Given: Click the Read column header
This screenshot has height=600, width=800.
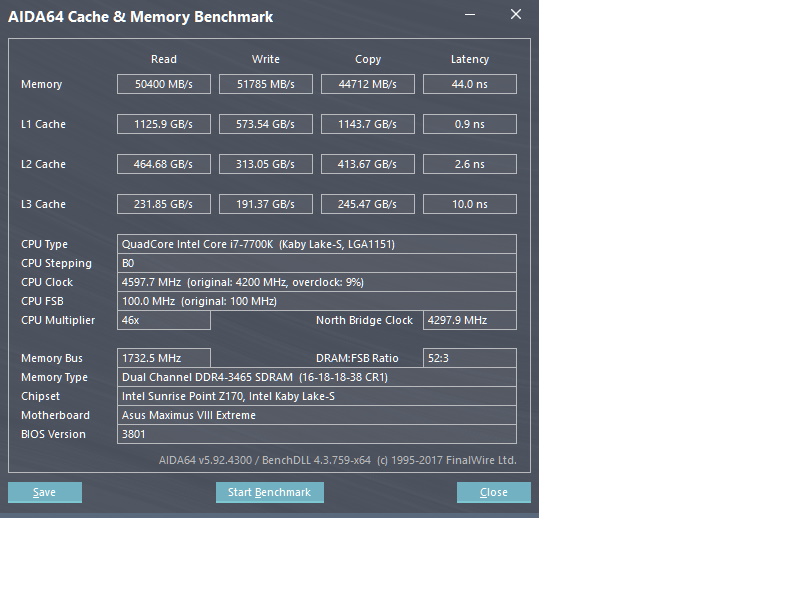Looking at the screenshot, I should (x=164, y=59).
